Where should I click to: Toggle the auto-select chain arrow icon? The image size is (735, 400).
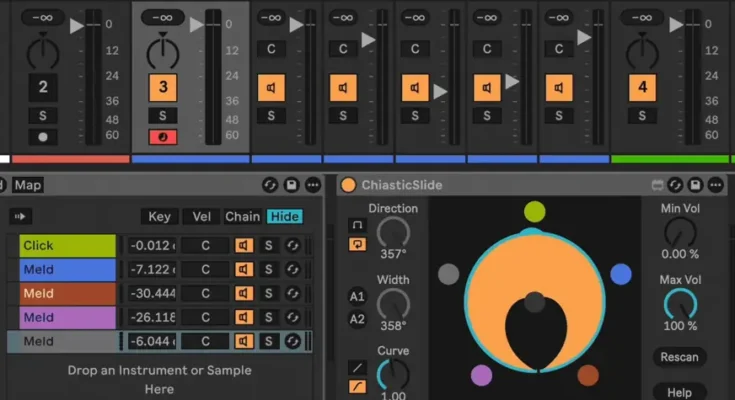click(20, 216)
